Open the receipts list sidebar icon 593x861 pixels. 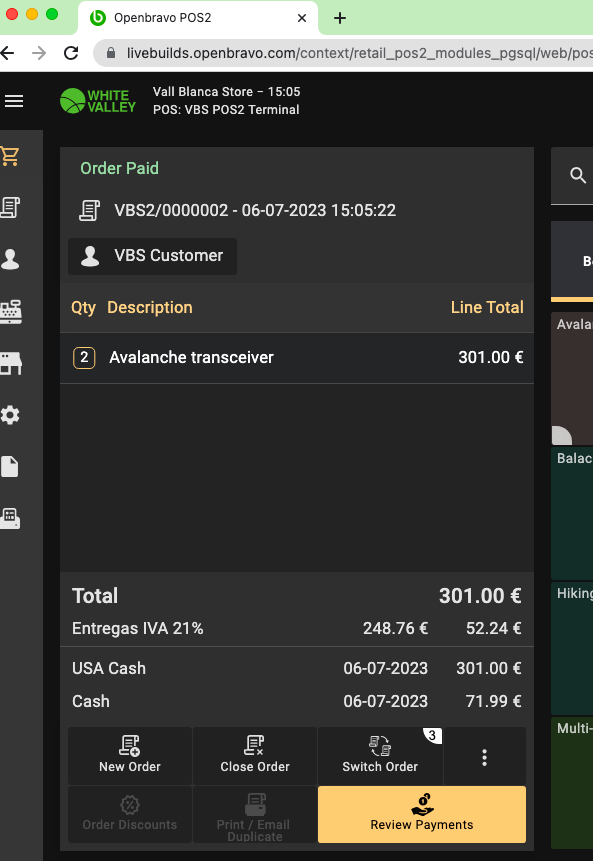tap(10, 208)
